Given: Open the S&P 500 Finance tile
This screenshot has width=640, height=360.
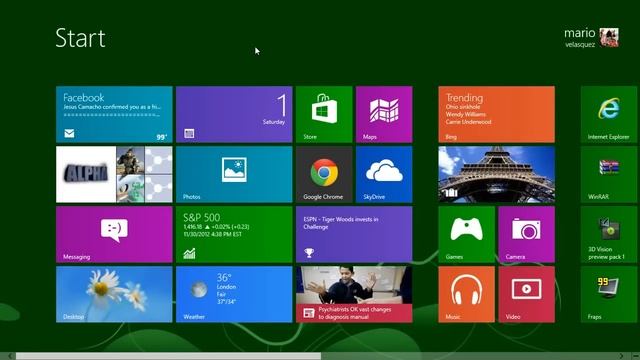Looking at the screenshot, I should click(x=234, y=234).
